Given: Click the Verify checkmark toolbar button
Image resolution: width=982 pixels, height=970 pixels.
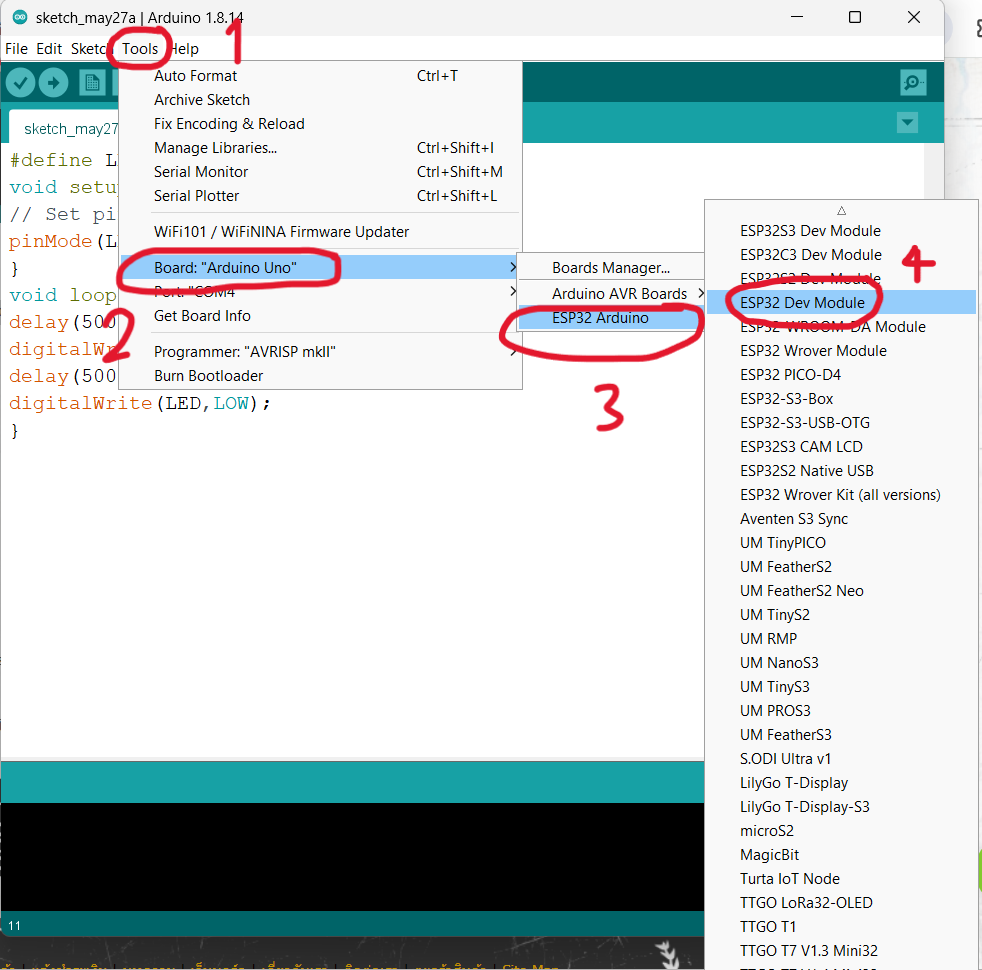Looking at the screenshot, I should [x=21, y=83].
